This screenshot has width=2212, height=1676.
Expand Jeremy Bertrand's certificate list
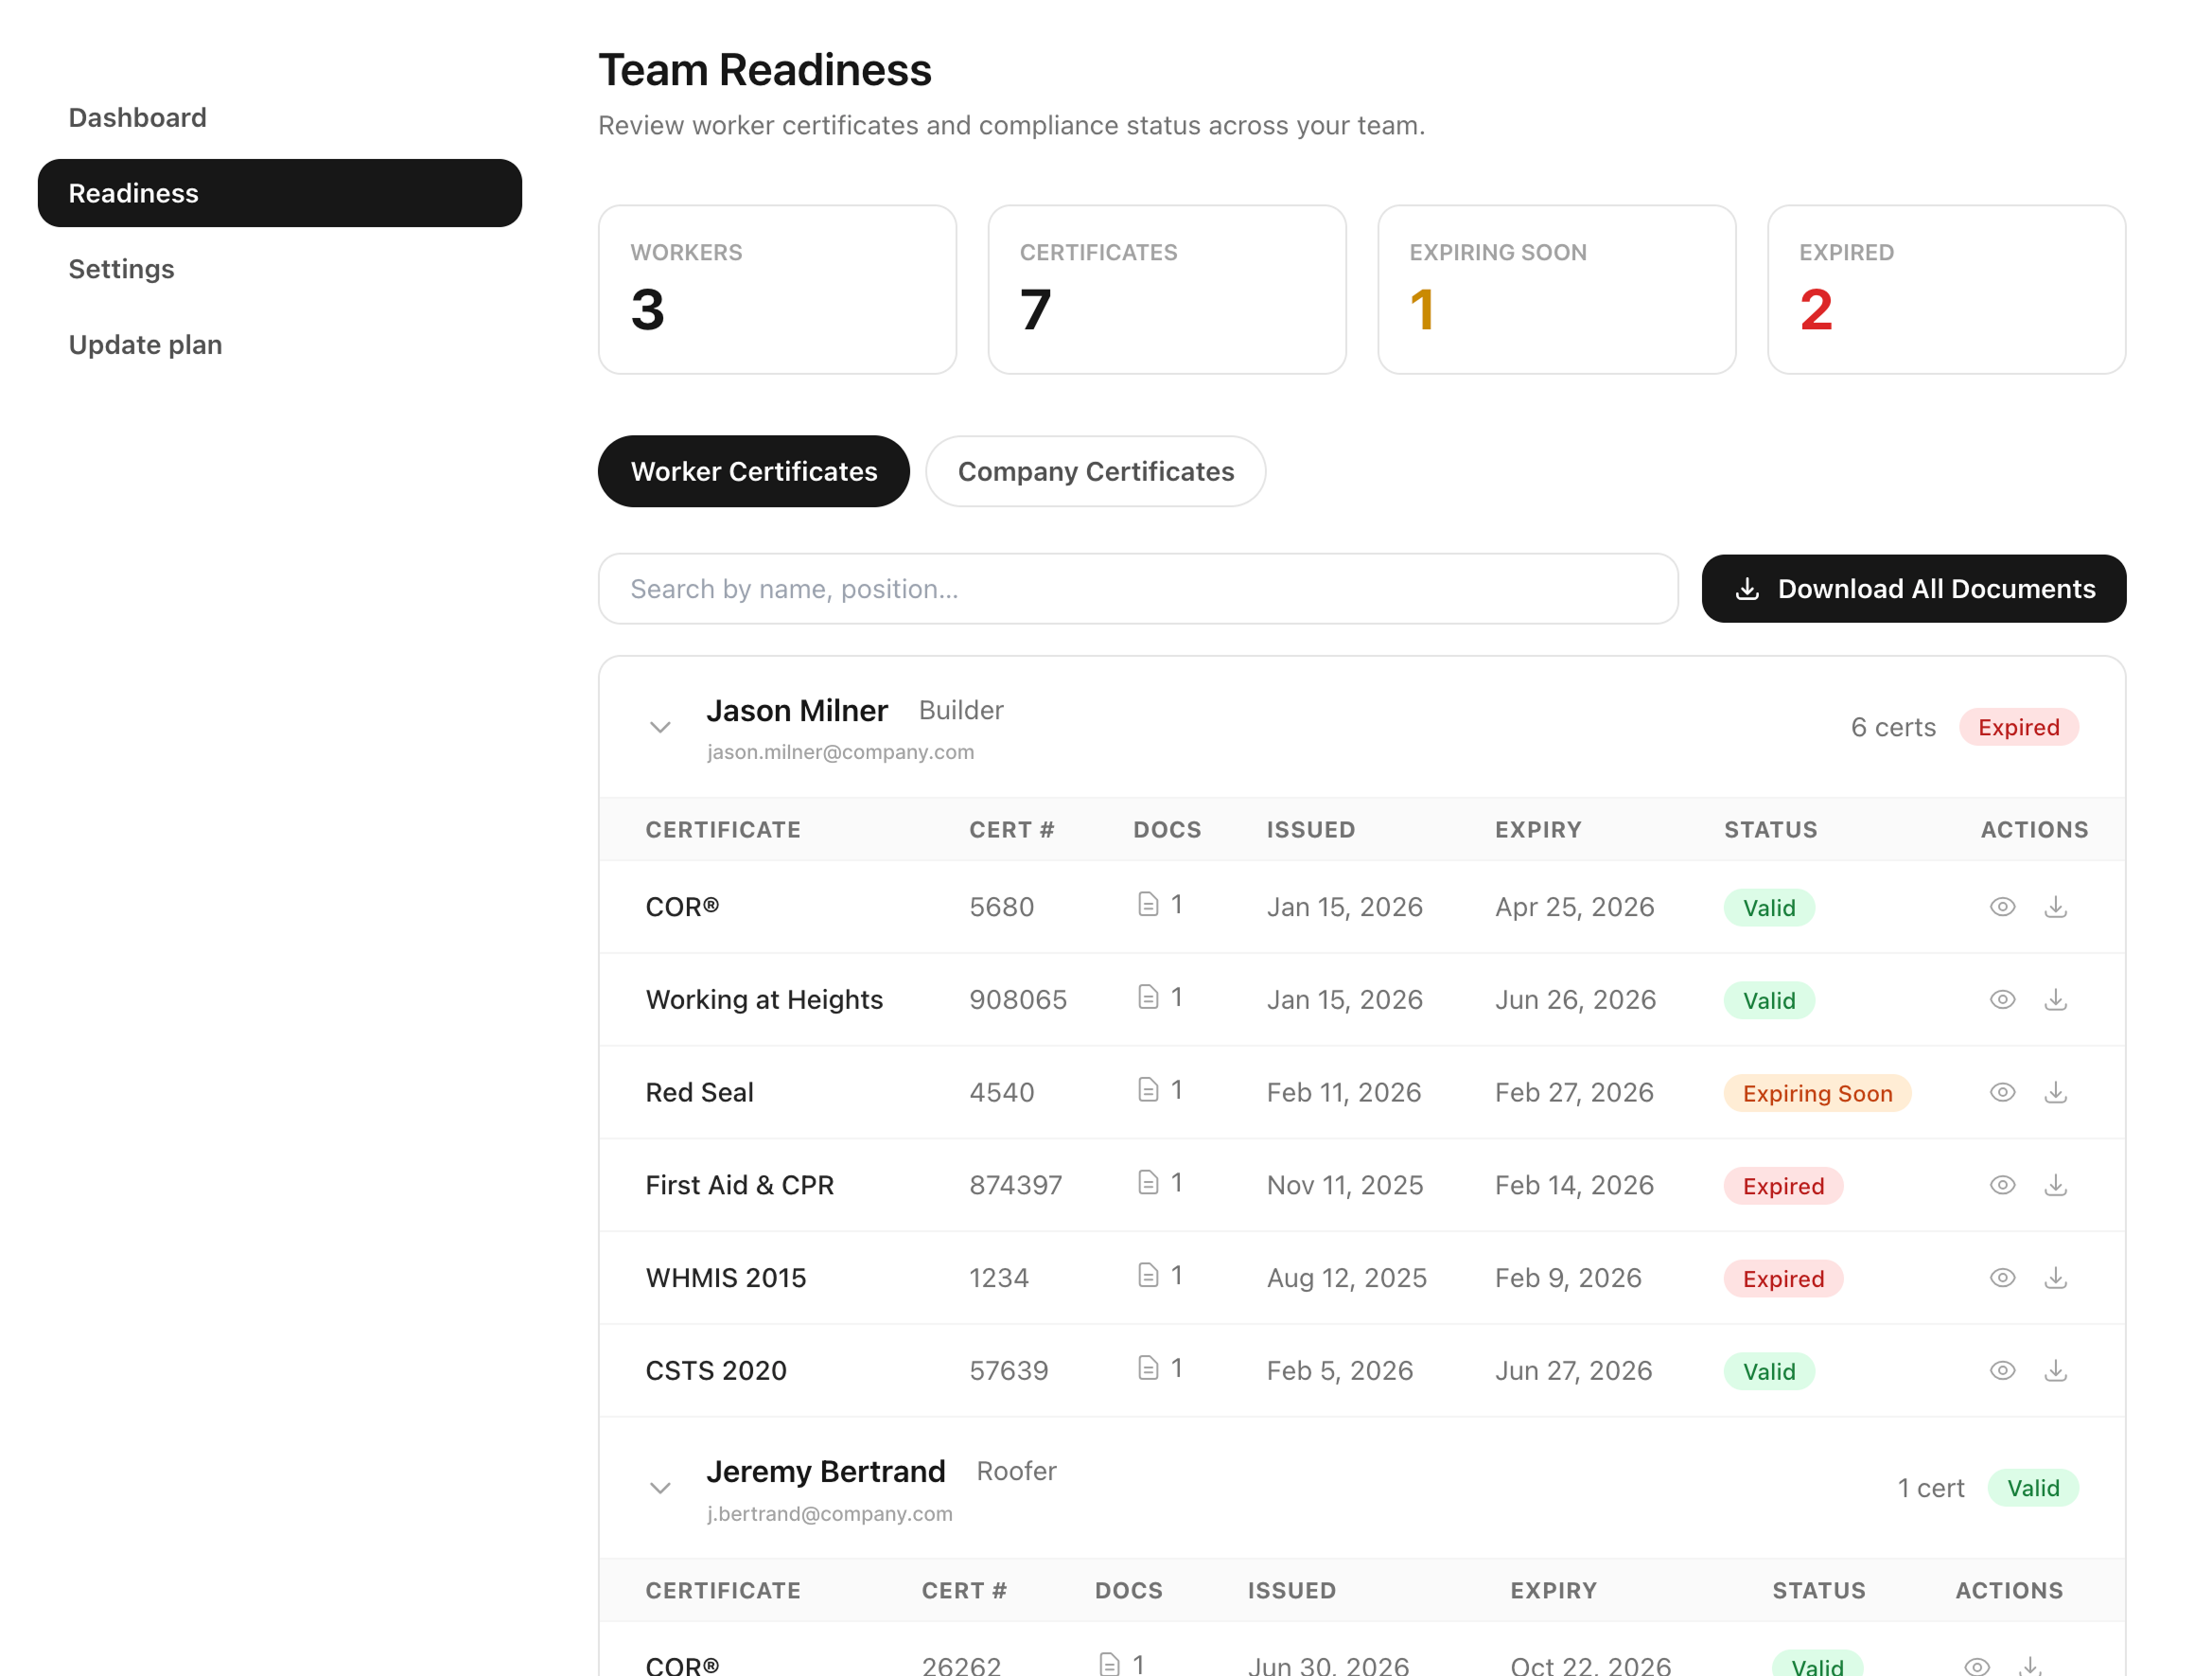pyautogui.click(x=660, y=1488)
